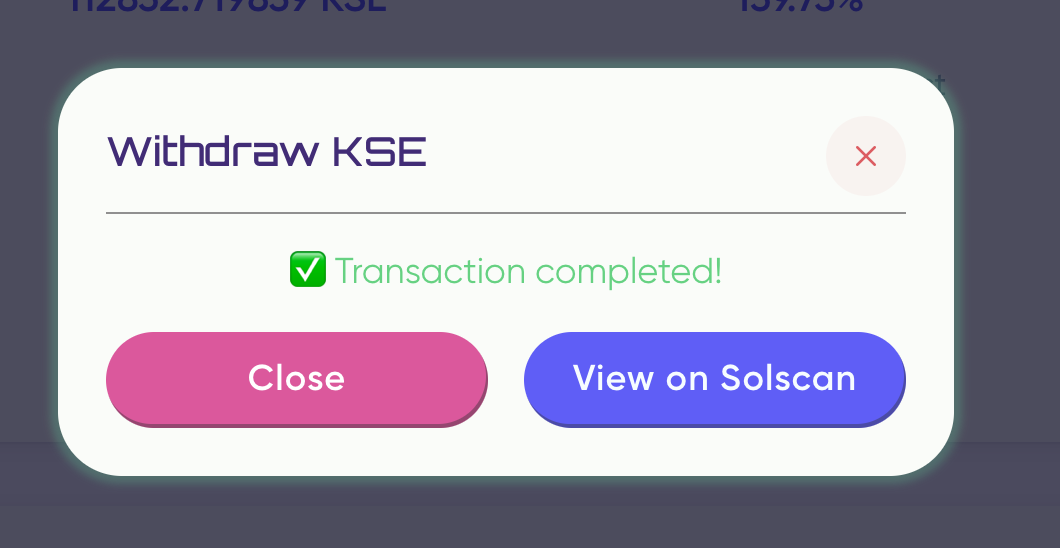Screen dimensions: 1060x548
Task: Click the green checkmark success icon
Action: tap(307, 270)
